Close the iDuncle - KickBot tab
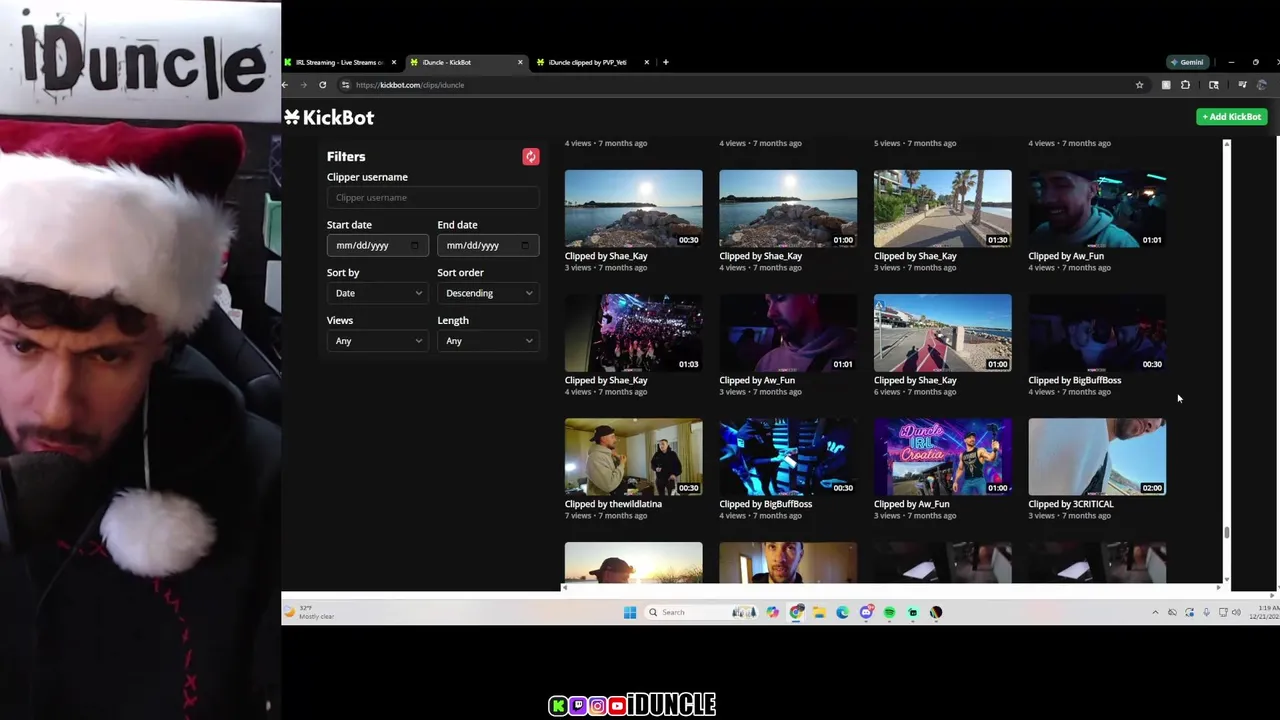Screen dimensions: 1280x720 [520, 62]
